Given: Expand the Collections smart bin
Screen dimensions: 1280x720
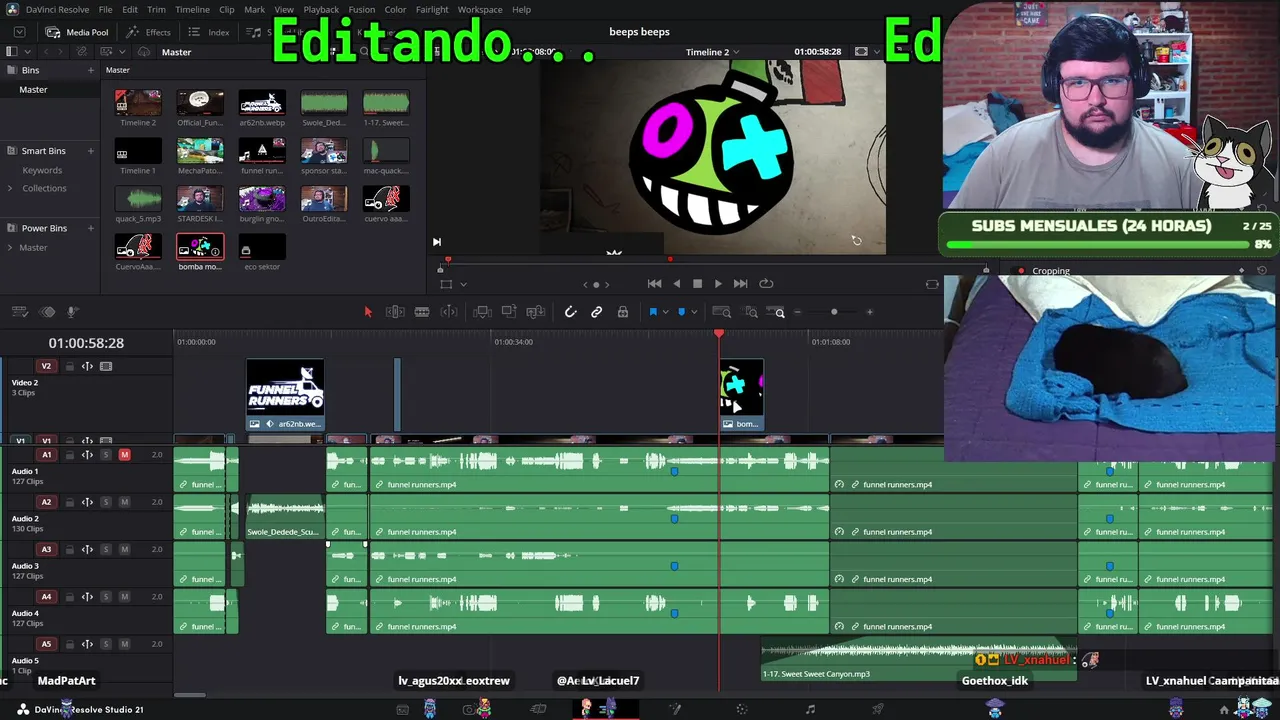Looking at the screenshot, I should coord(12,188).
